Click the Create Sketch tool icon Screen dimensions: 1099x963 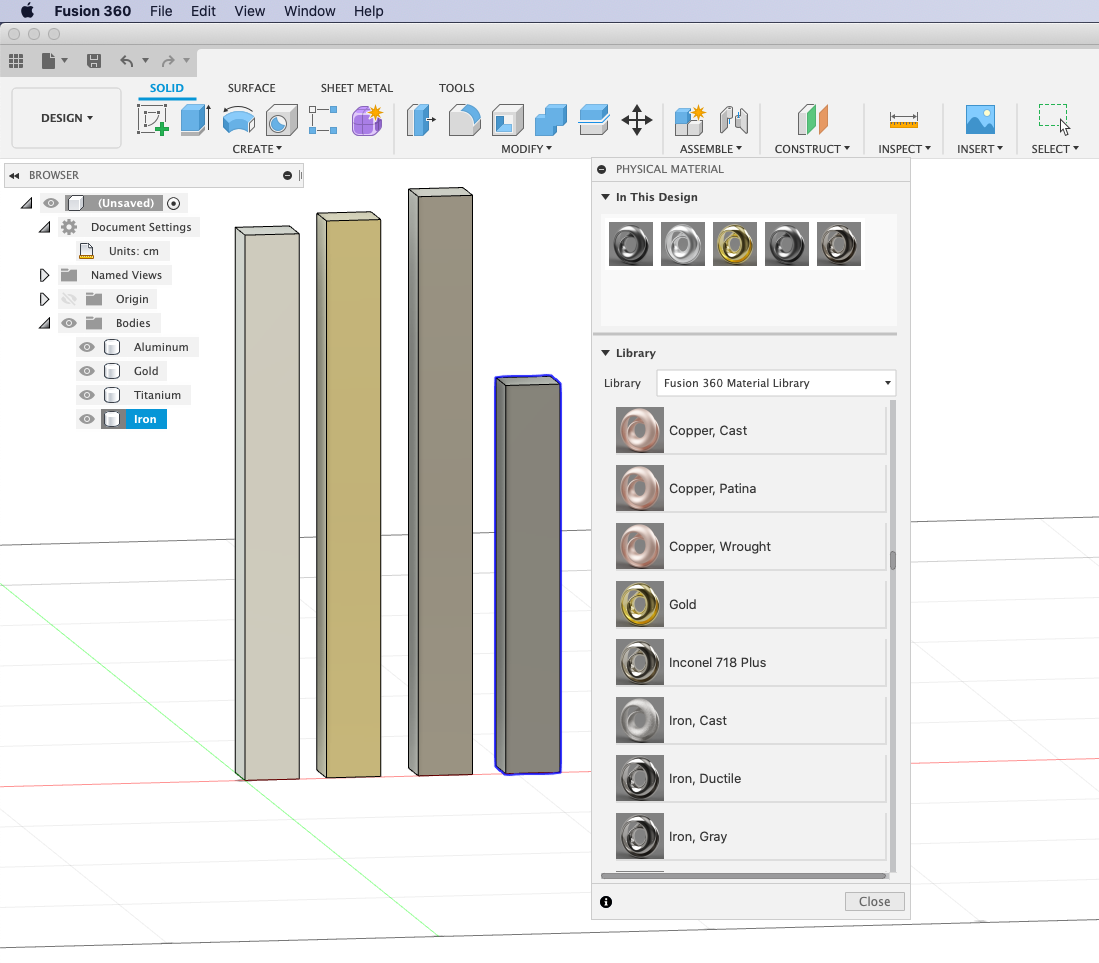point(153,120)
